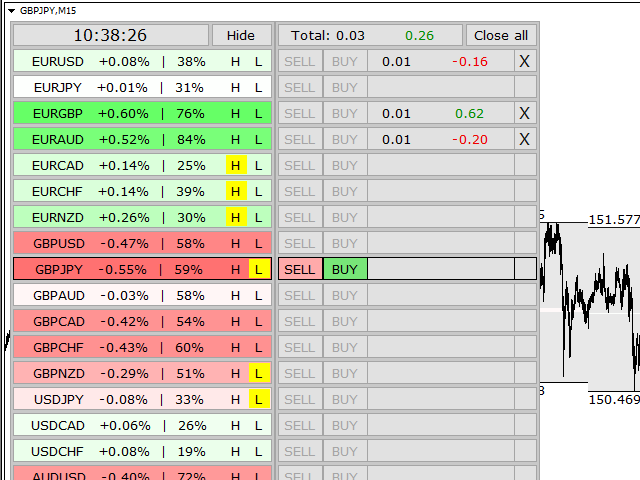Toggle the highlighted H on EURCAD row

pyautogui.click(x=236, y=165)
